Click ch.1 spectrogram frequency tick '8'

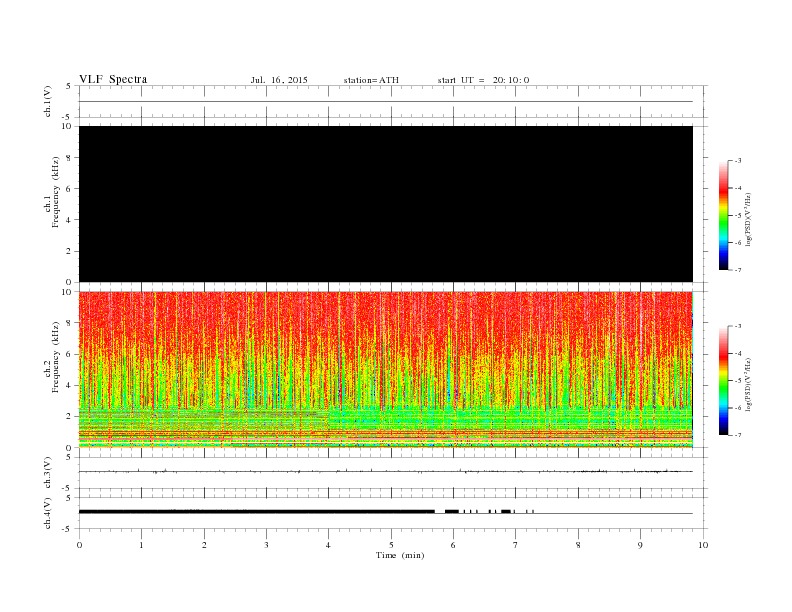(69, 158)
